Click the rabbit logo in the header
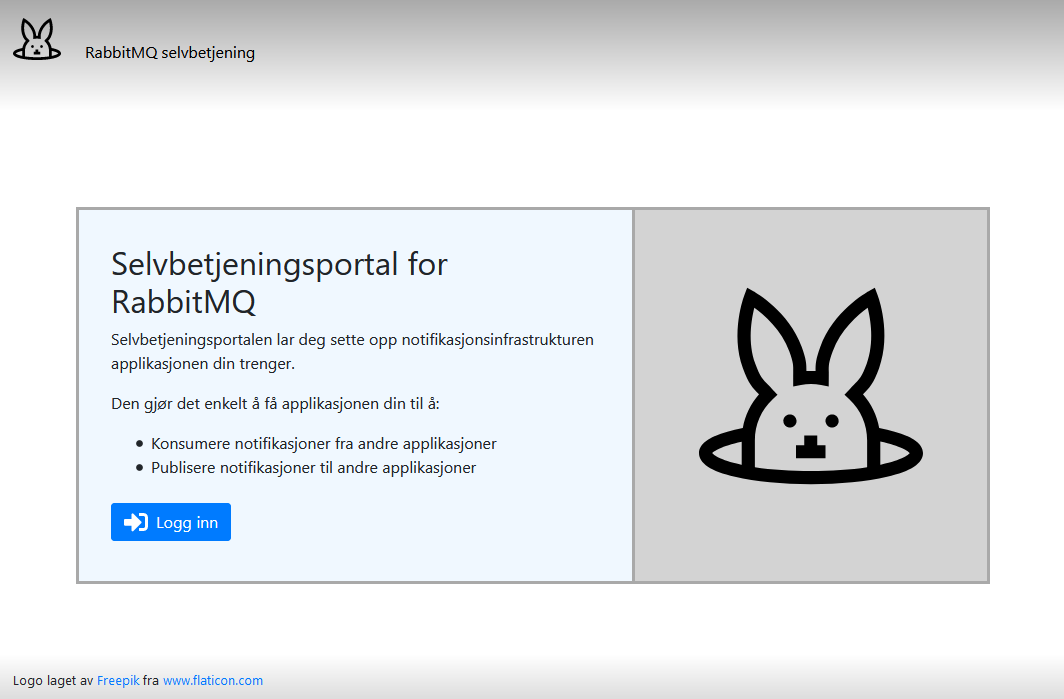Viewport: 1064px width, 699px height. click(x=37, y=39)
